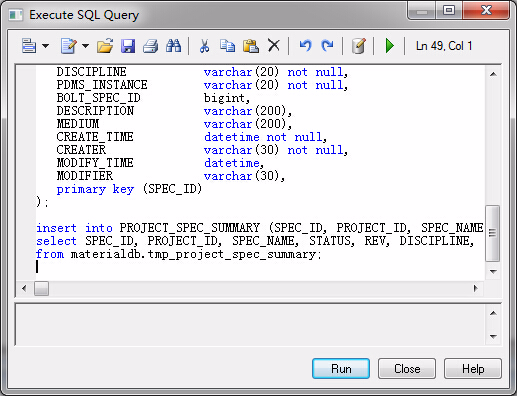517x396 pixels.
Task: Delete selection with X icon
Action: point(274,45)
